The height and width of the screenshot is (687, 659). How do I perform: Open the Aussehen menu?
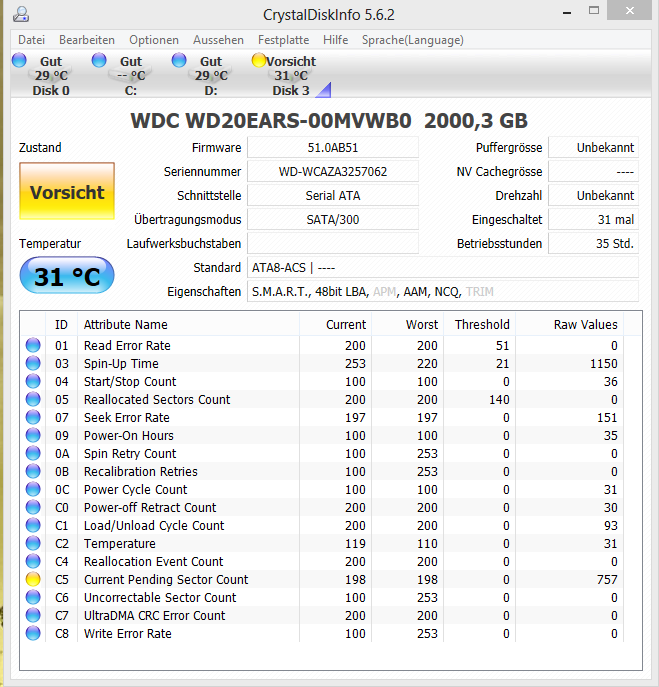click(x=218, y=40)
